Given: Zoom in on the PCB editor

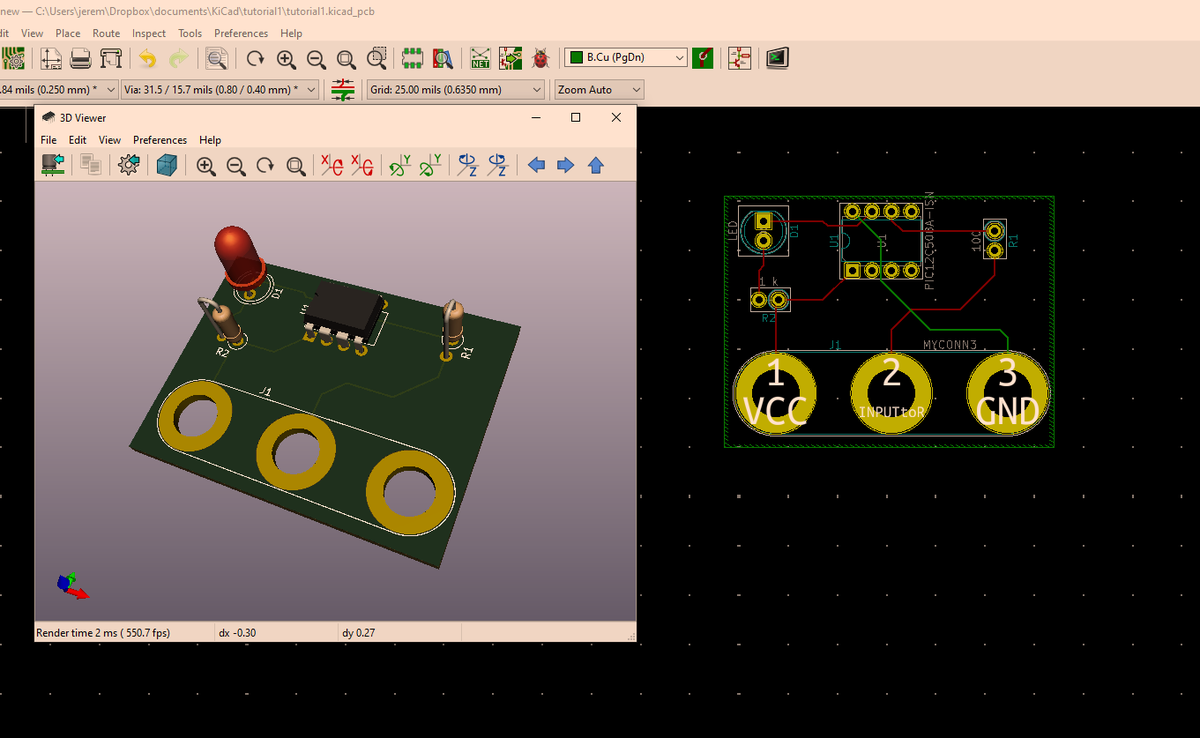Looking at the screenshot, I should [x=286, y=58].
